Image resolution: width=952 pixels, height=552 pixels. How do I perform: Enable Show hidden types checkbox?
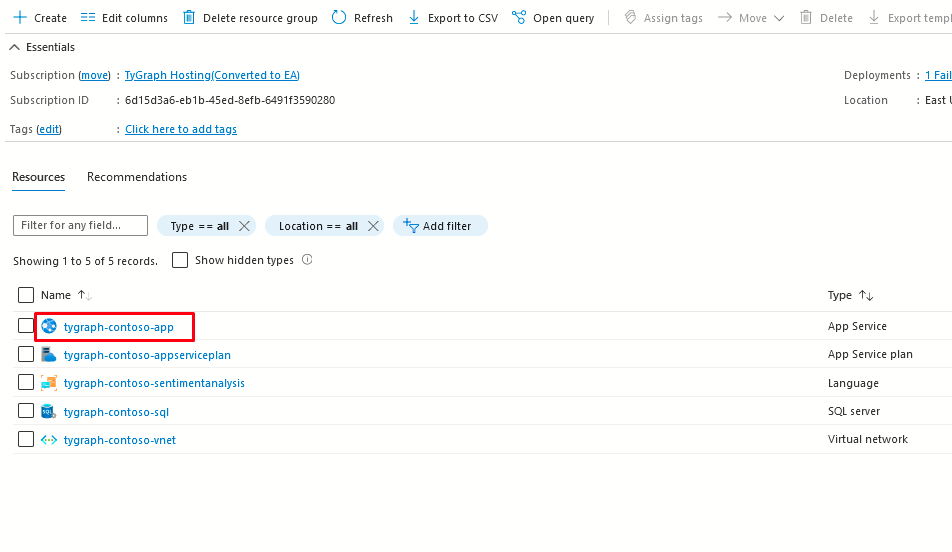[180, 260]
